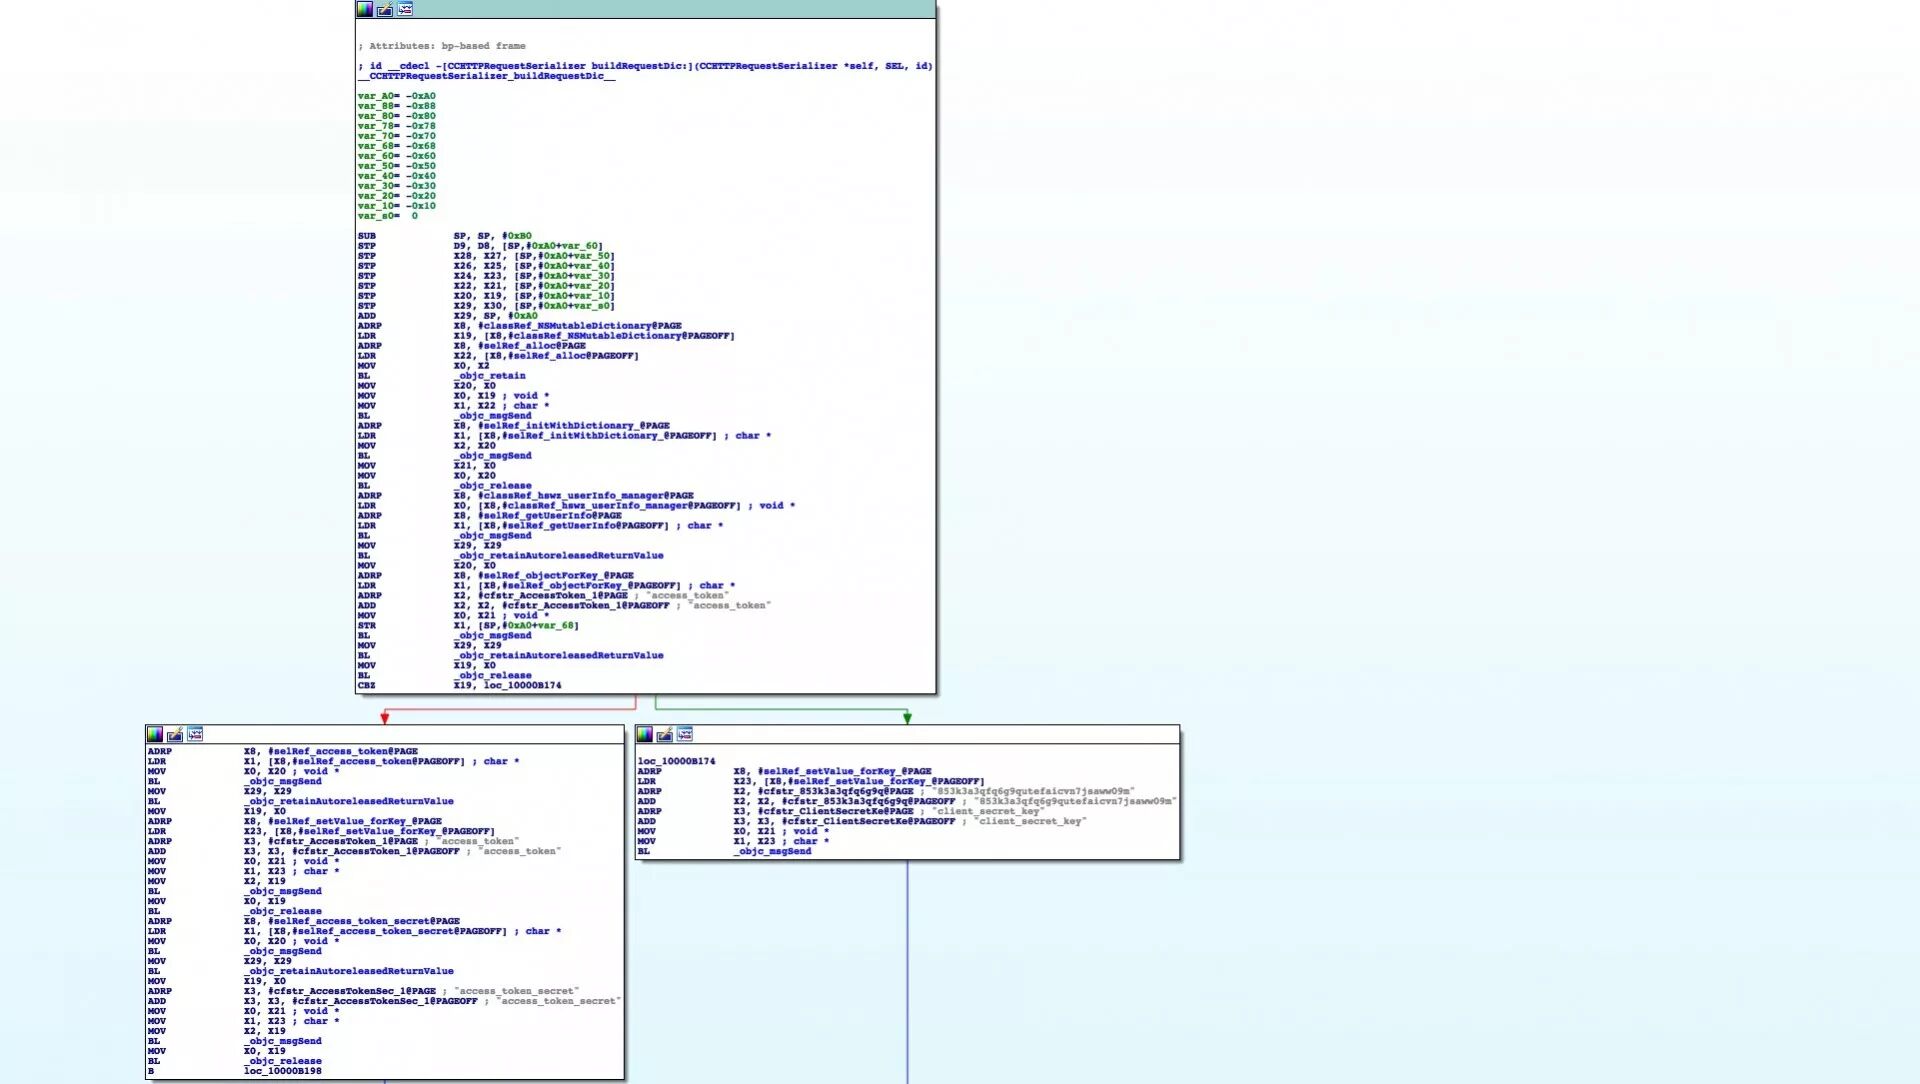Image resolution: width=1920 pixels, height=1084 pixels.
Task: Click pencil edit icon on top node
Action: pos(385,9)
